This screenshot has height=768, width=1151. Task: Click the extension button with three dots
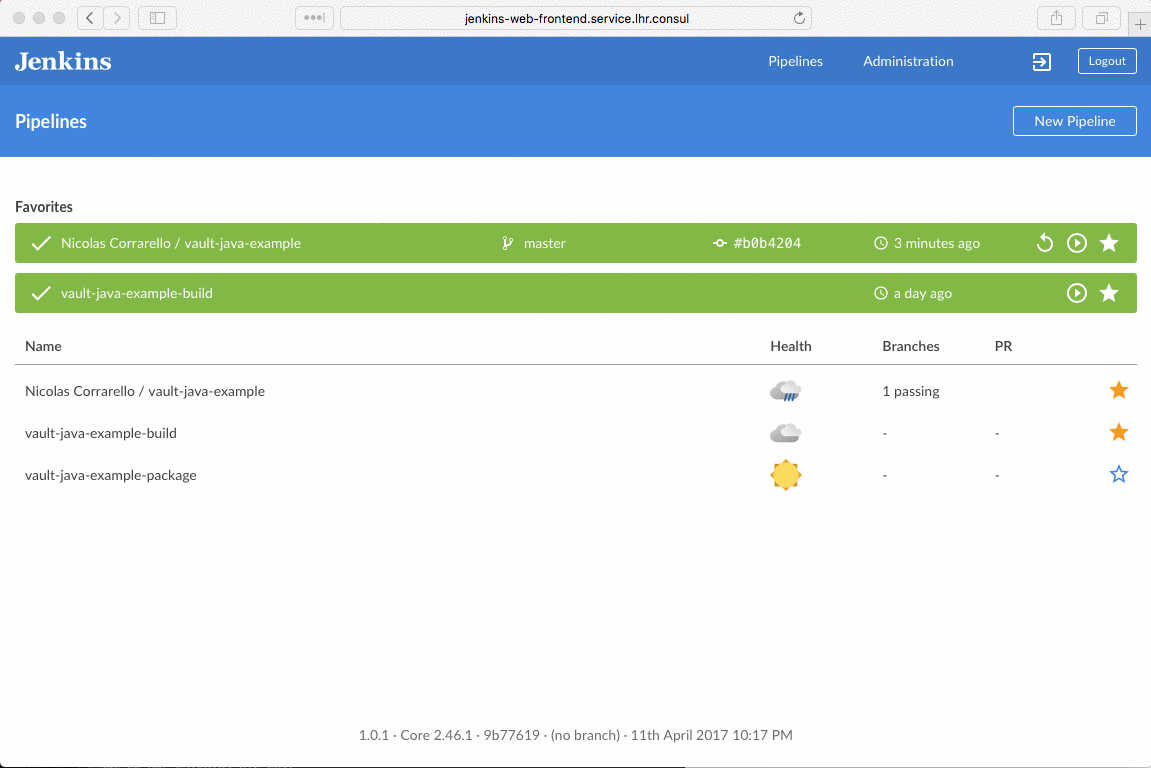314,18
